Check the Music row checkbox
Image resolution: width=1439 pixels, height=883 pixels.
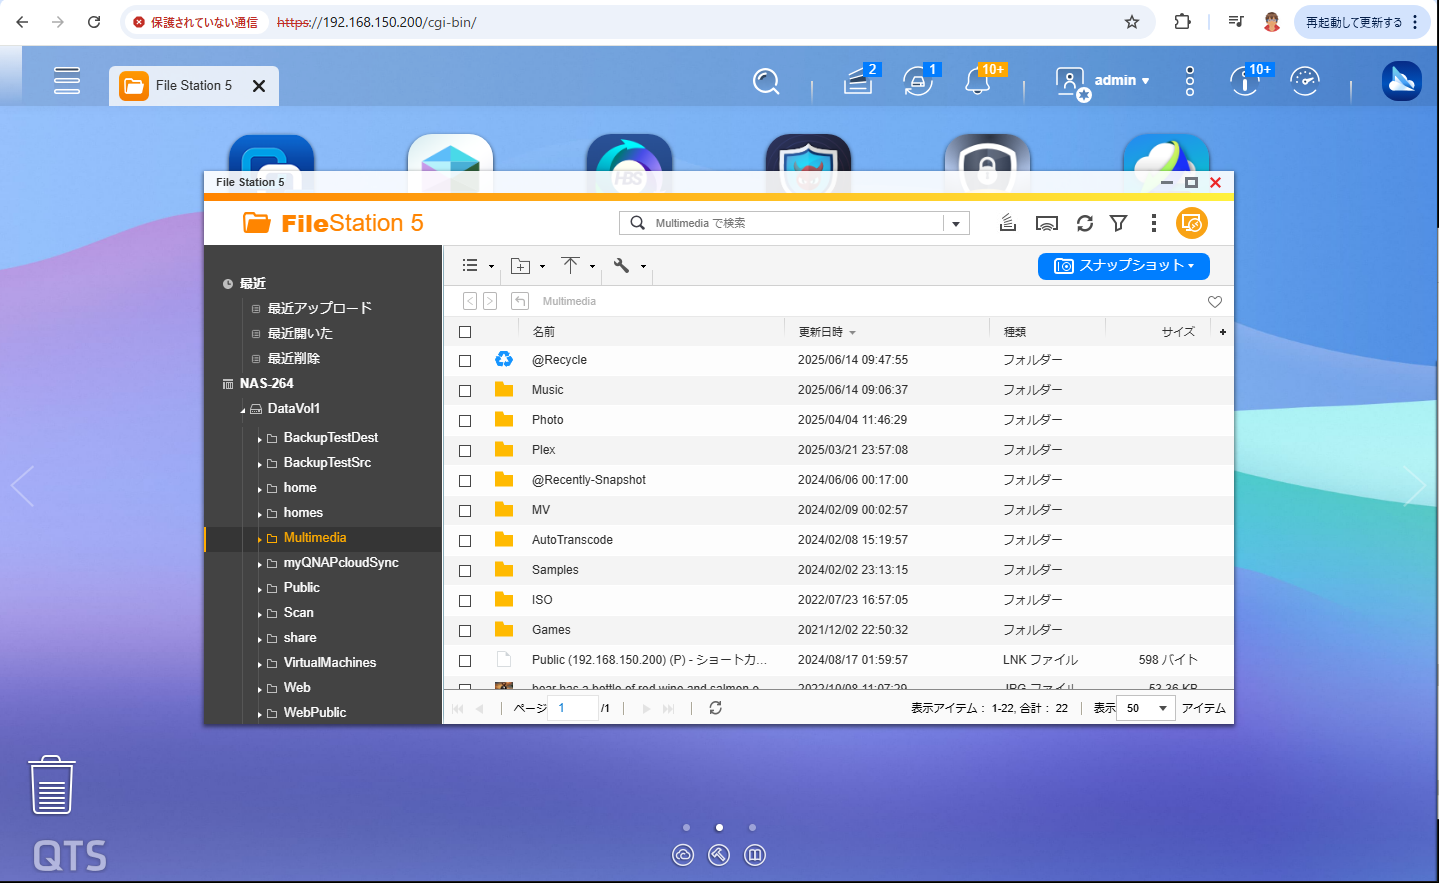[465, 391]
